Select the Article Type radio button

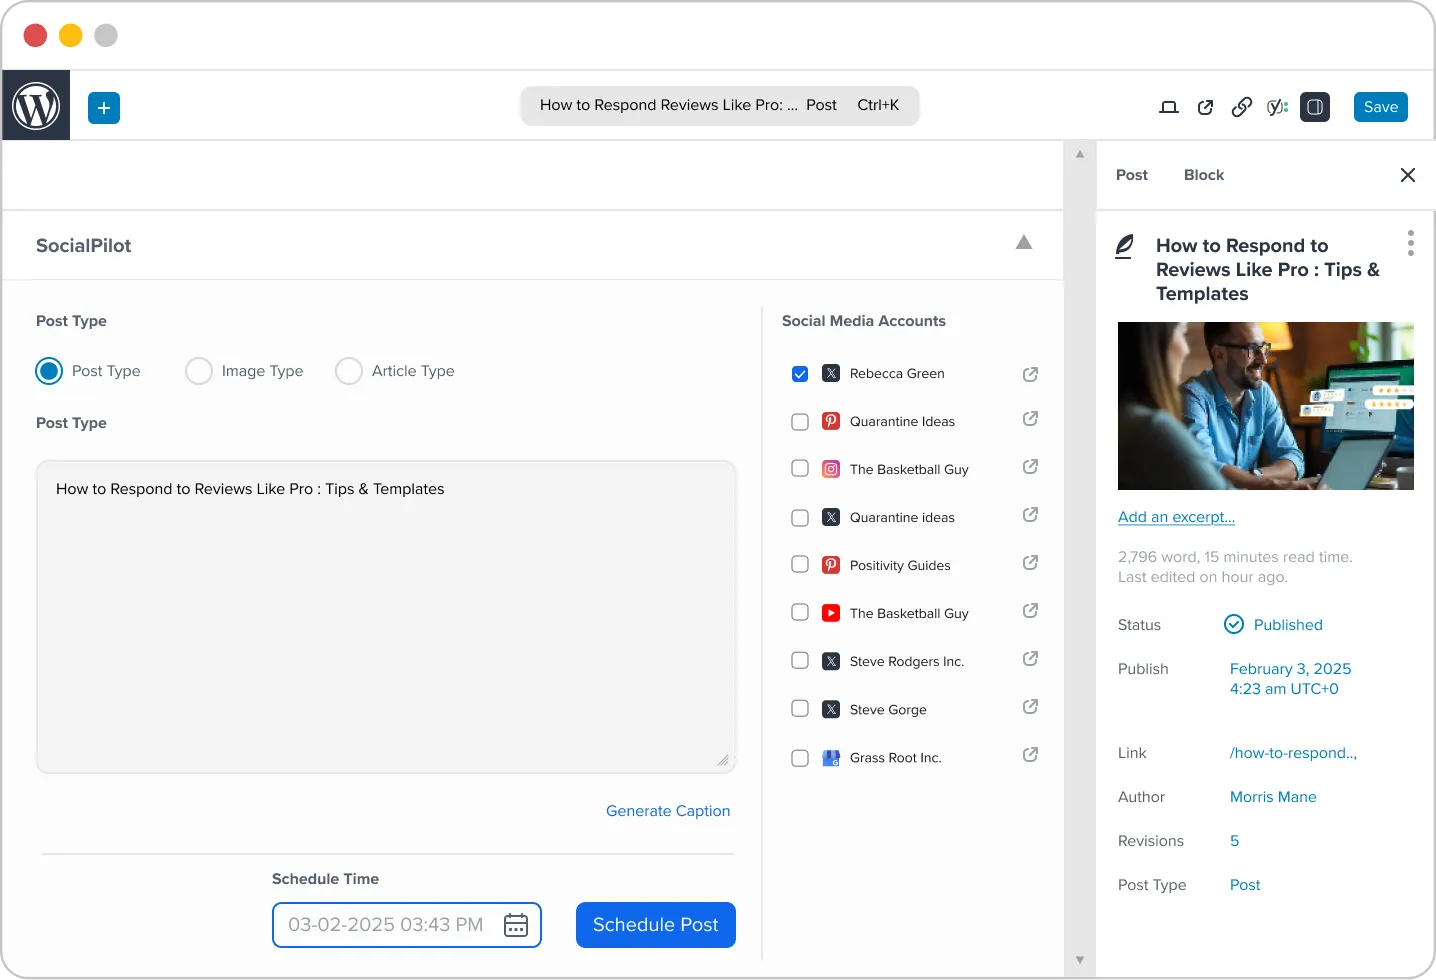pyautogui.click(x=348, y=371)
